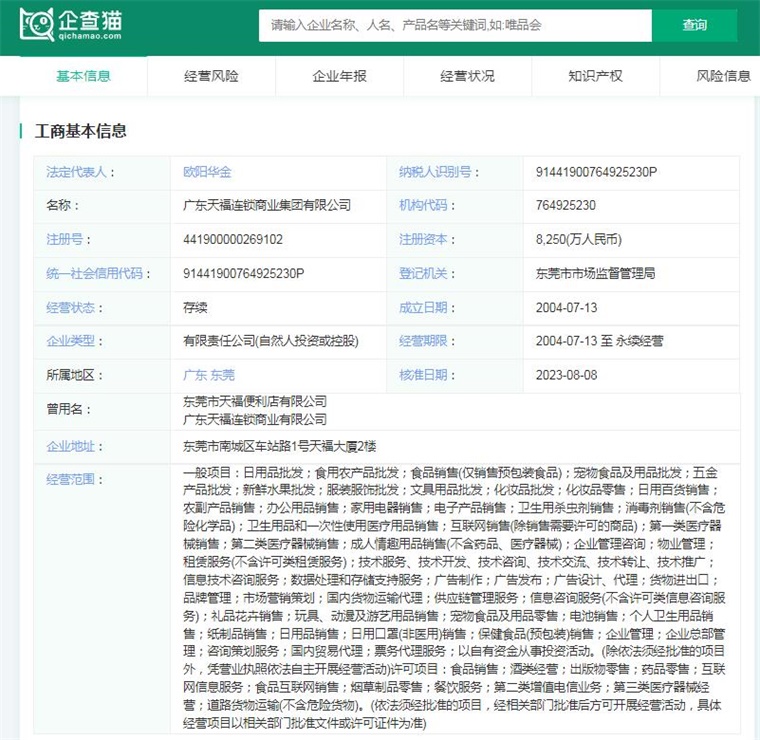Go to the 经营状况 tab
This screenshot has width=760, height=740.
click(467, 76)
